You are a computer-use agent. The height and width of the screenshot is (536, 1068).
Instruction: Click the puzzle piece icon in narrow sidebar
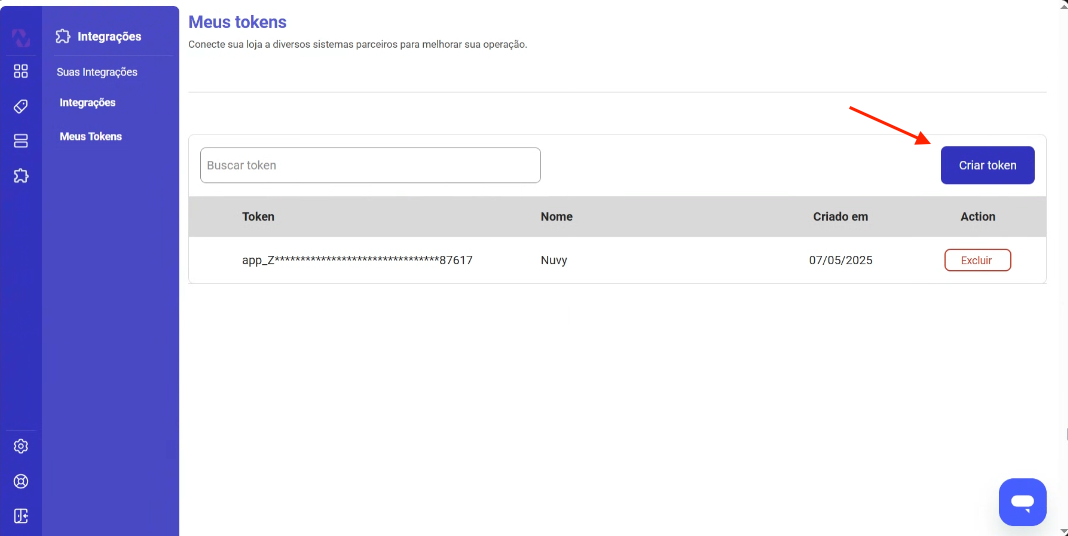click(21, 176)
